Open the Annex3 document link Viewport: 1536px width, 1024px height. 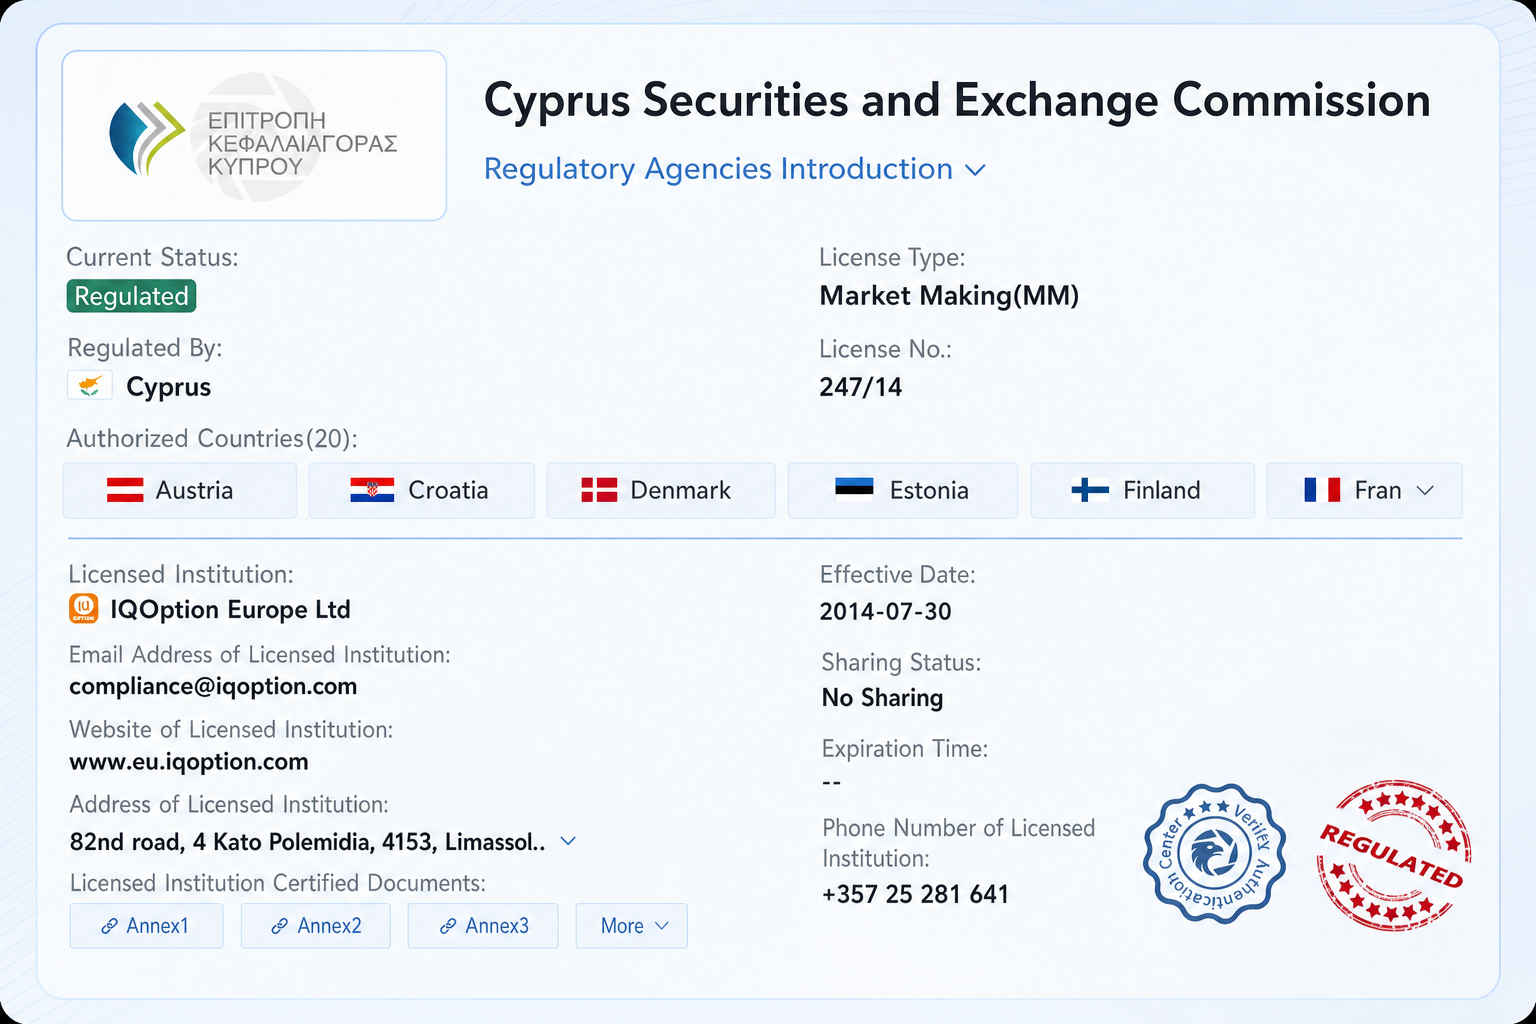(x=483, y=926)
